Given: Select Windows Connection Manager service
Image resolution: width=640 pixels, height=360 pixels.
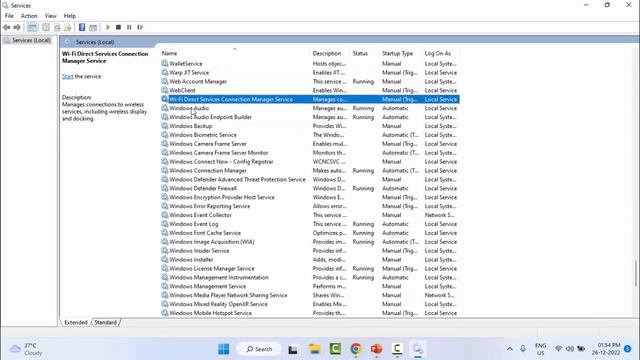Looking at the screenshot, I should point(310,171).
